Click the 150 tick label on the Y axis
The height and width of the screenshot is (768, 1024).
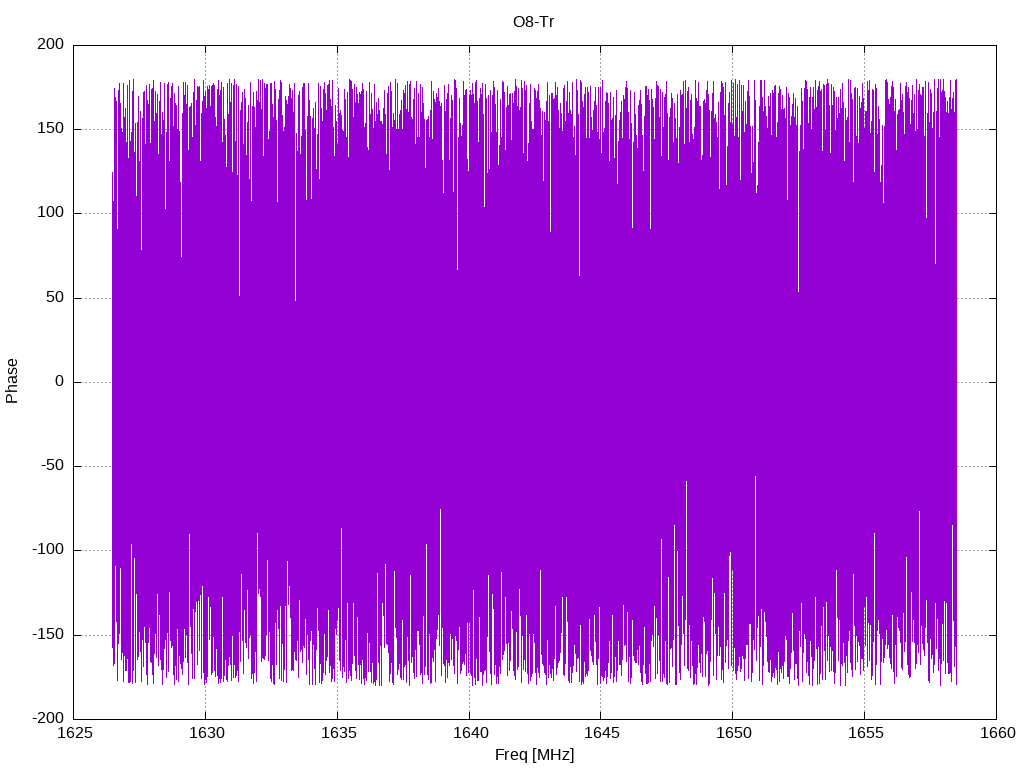pos(51,129)
